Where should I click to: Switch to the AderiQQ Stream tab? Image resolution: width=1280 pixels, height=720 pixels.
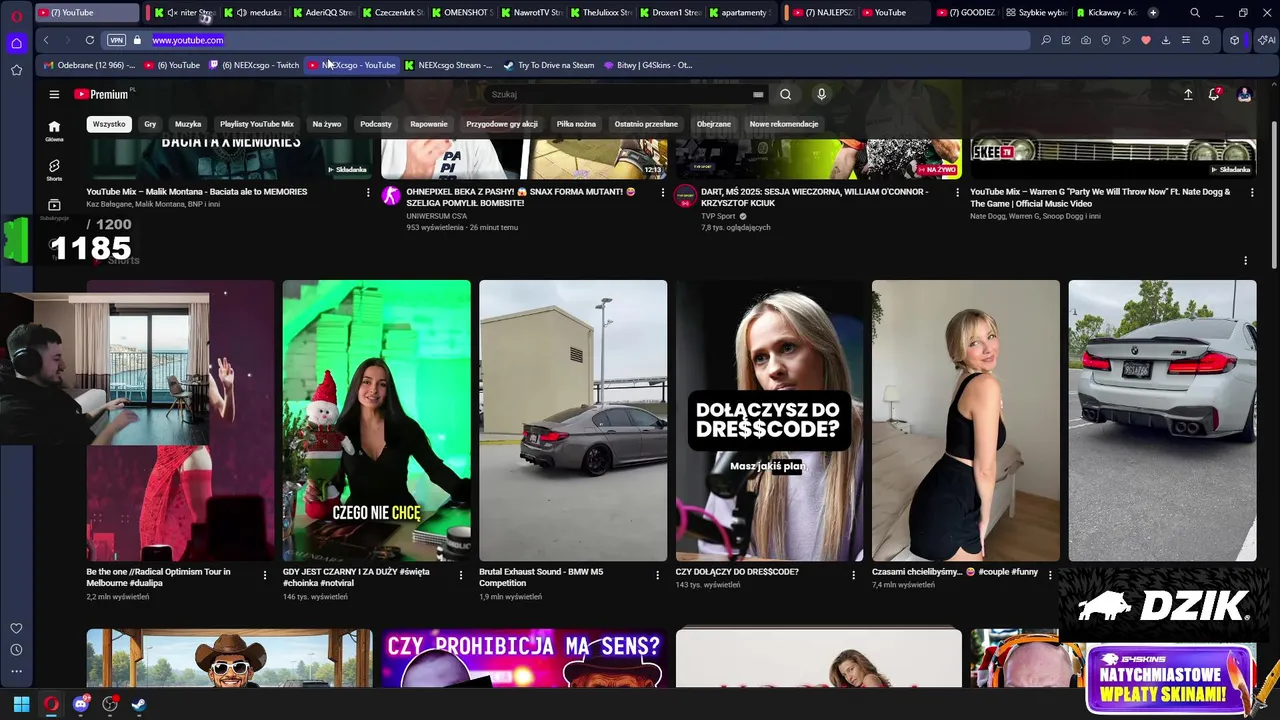pos(323,13)
